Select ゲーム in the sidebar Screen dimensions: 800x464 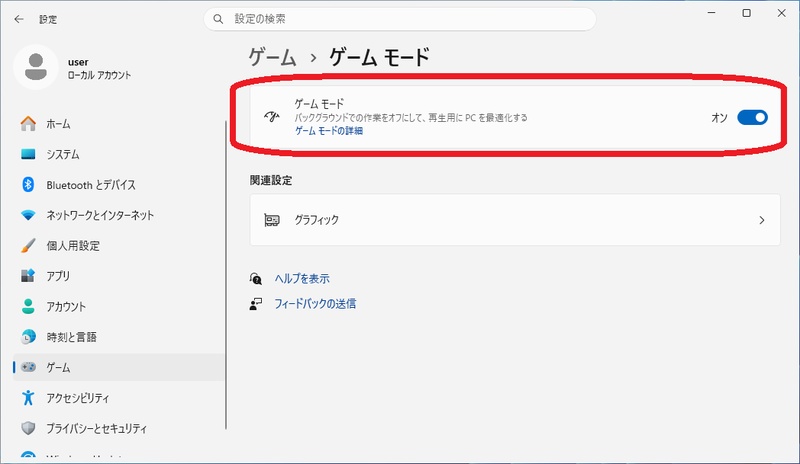tap(119, 367)
